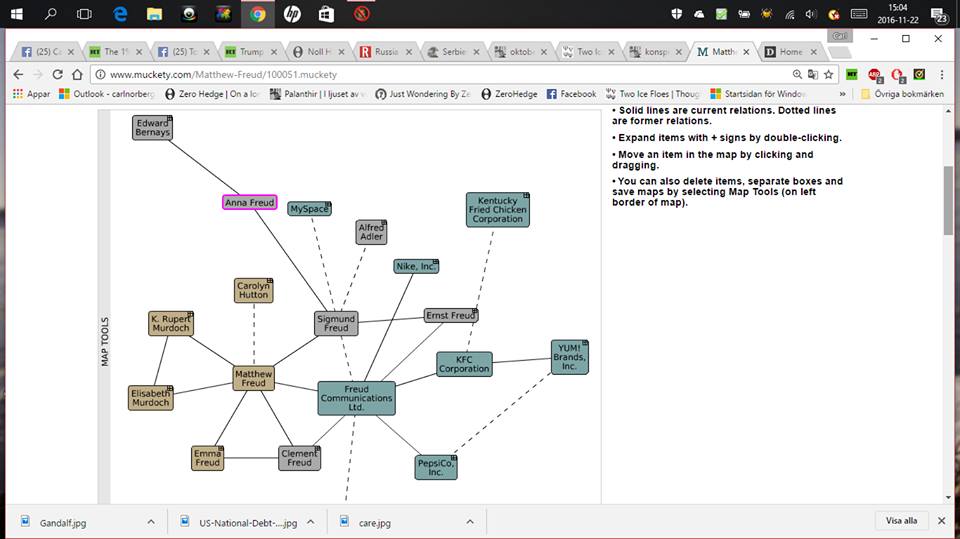Expand the US-National-Debt download menu arrow
The image size is (960, 539).
[x=310, y=521]
